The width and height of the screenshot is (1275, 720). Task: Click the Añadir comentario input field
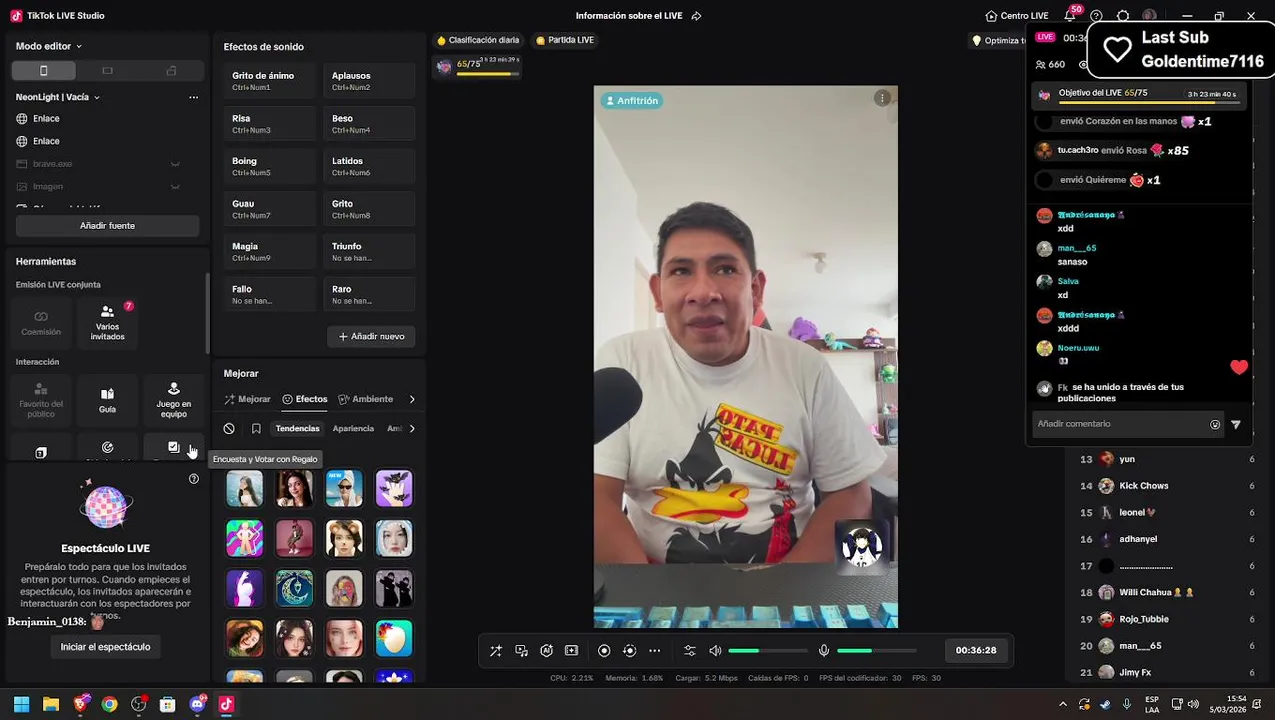(1120, 424)
